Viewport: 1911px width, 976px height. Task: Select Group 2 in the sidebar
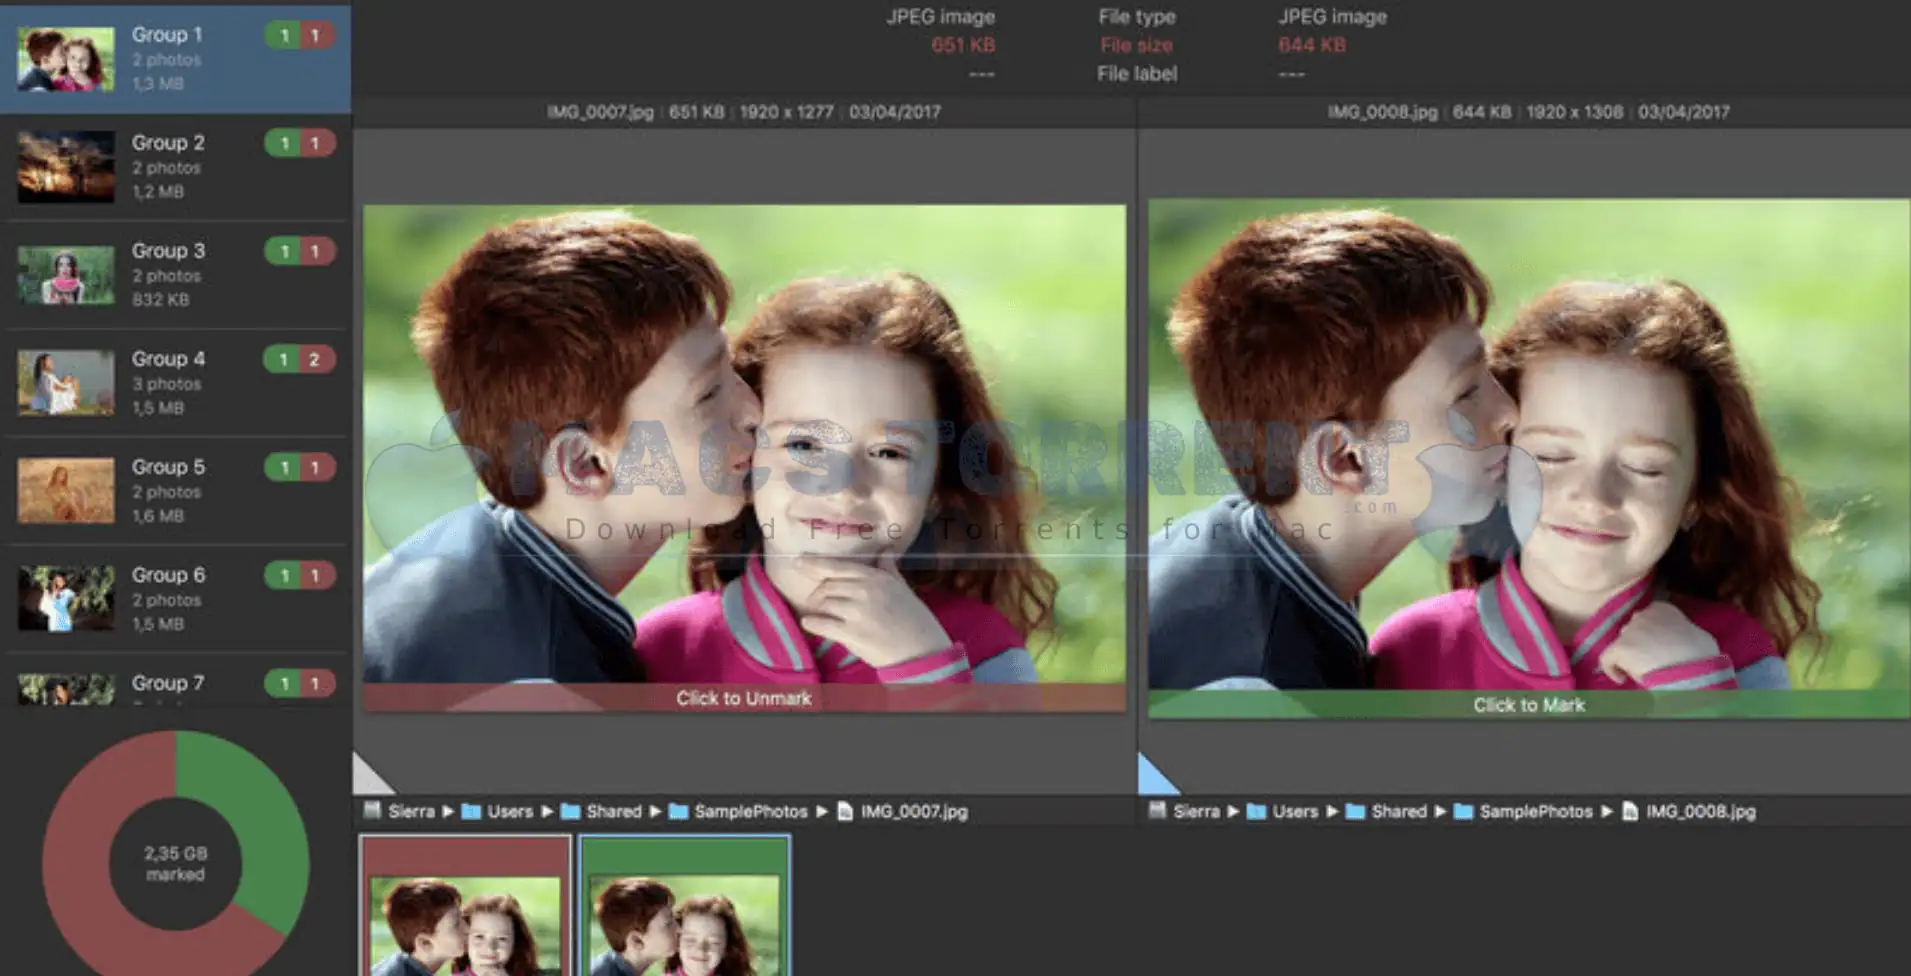(175, 167)
